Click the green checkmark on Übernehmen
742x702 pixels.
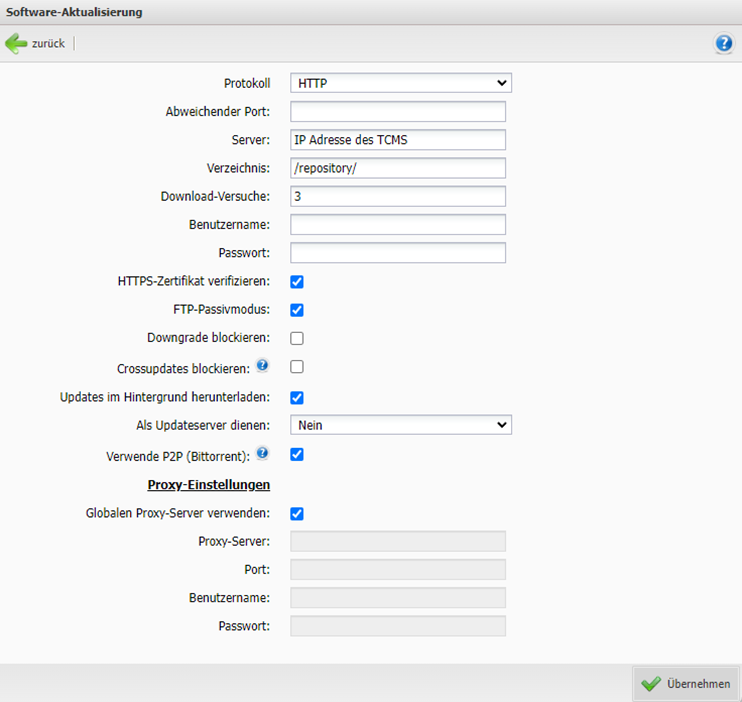click(651, 684)
